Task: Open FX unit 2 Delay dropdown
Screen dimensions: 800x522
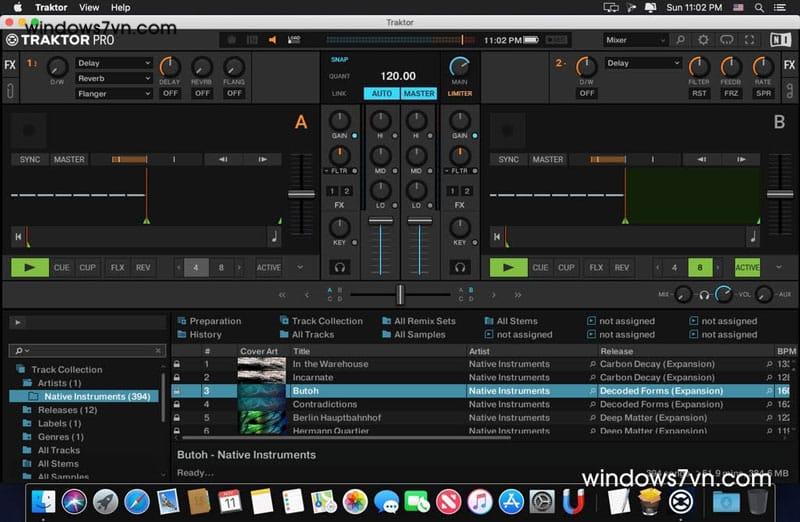Action: [x=643, y=63]
